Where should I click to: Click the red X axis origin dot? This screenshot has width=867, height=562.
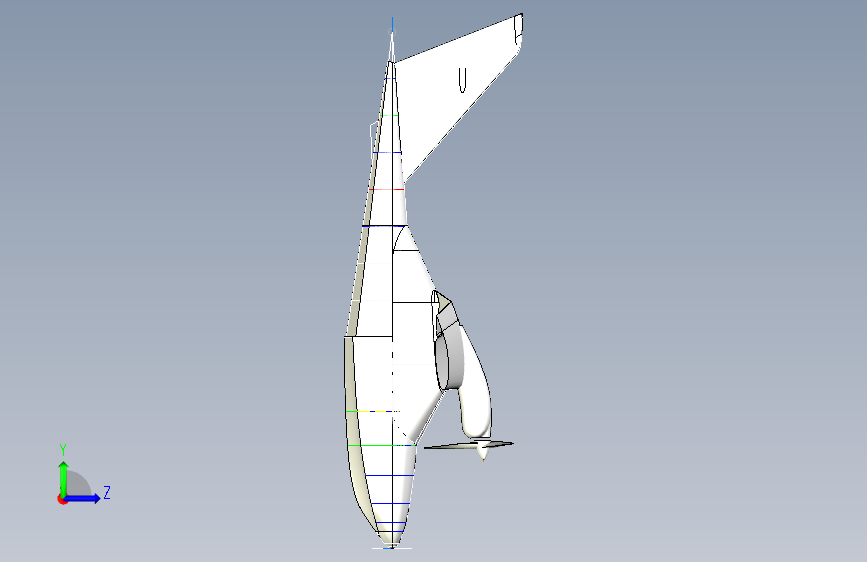pos(62,500)
